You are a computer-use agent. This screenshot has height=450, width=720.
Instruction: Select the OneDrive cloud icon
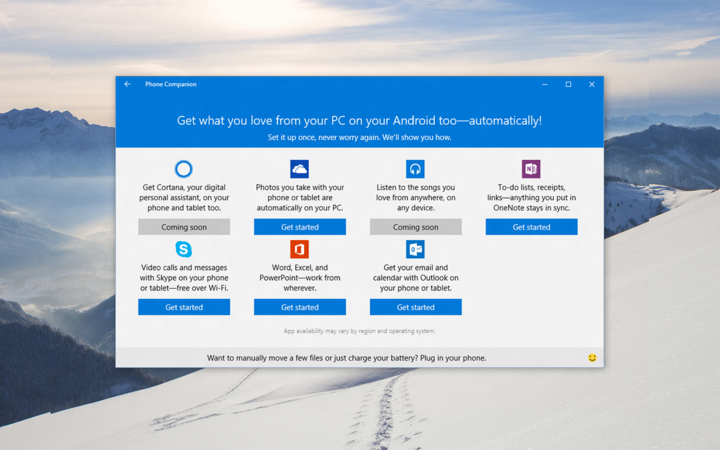[x=299, y=169]
